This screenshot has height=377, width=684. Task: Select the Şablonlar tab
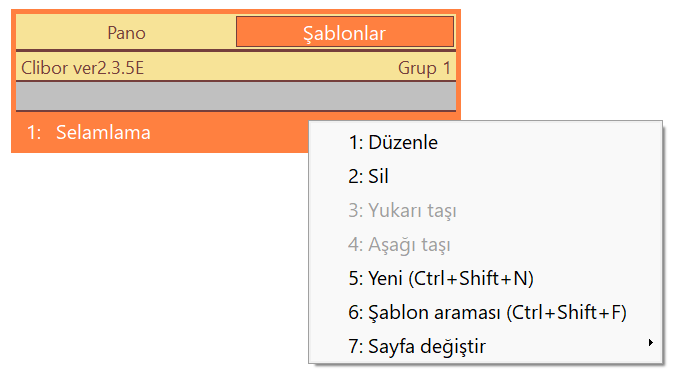[x=345, y=32]
